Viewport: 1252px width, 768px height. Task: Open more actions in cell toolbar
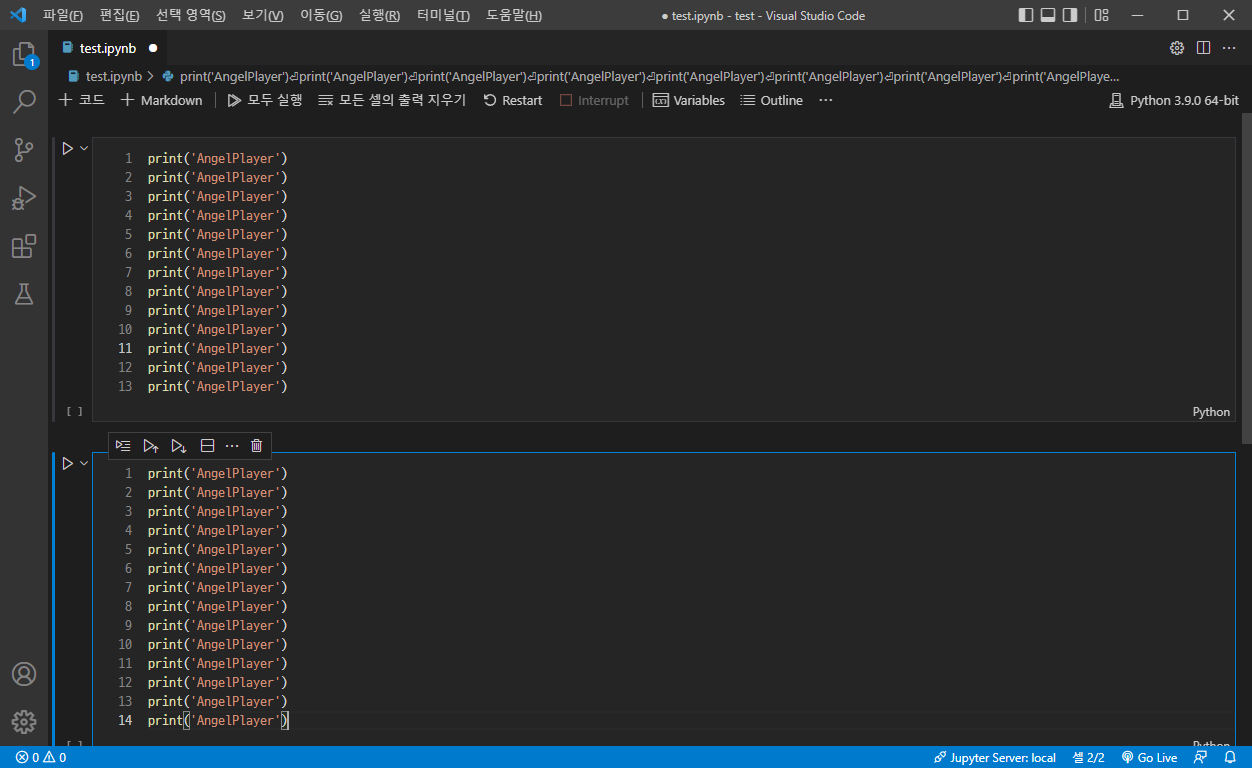pos(232,445)
